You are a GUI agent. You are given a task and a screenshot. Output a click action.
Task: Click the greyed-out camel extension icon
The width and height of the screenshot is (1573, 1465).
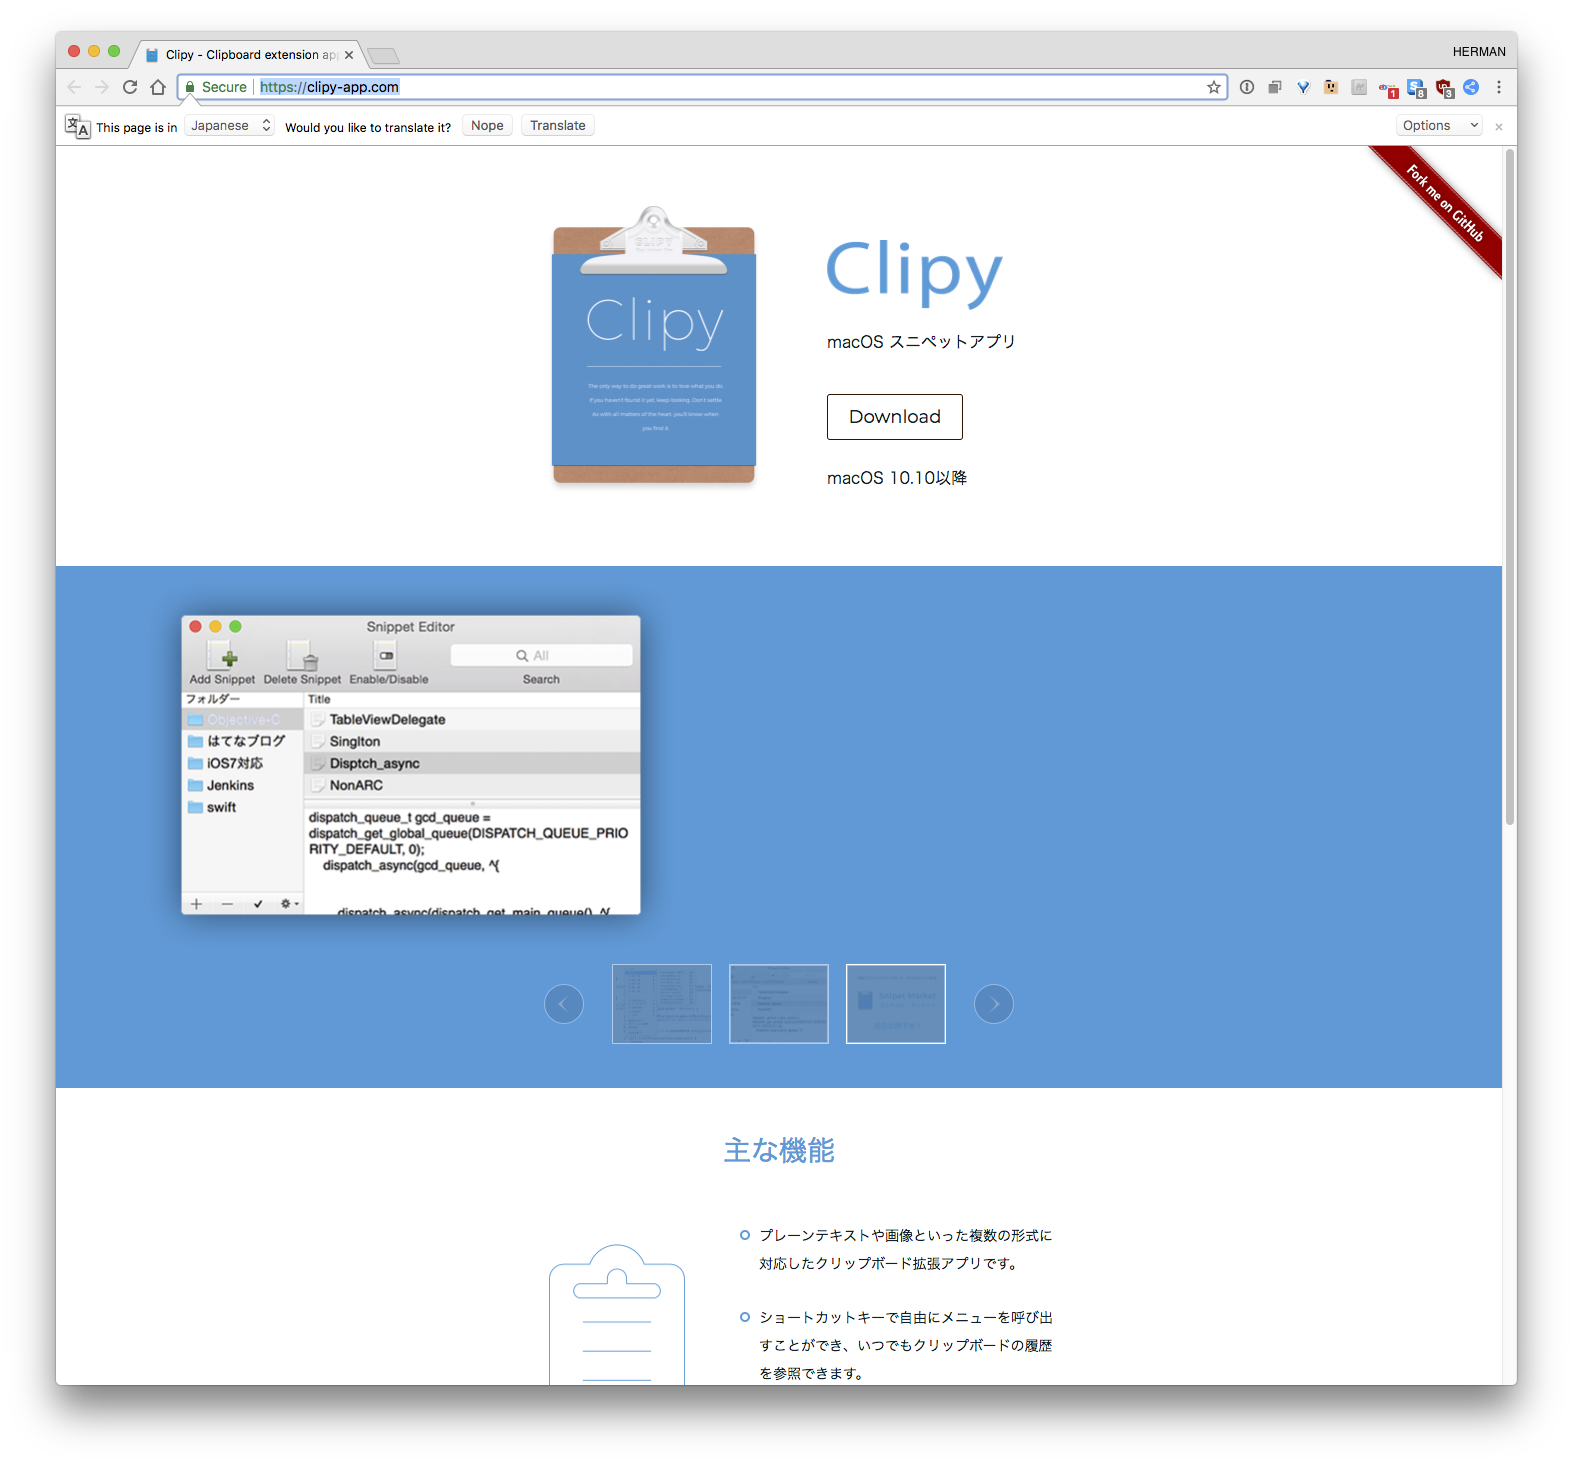[1359, 87]
